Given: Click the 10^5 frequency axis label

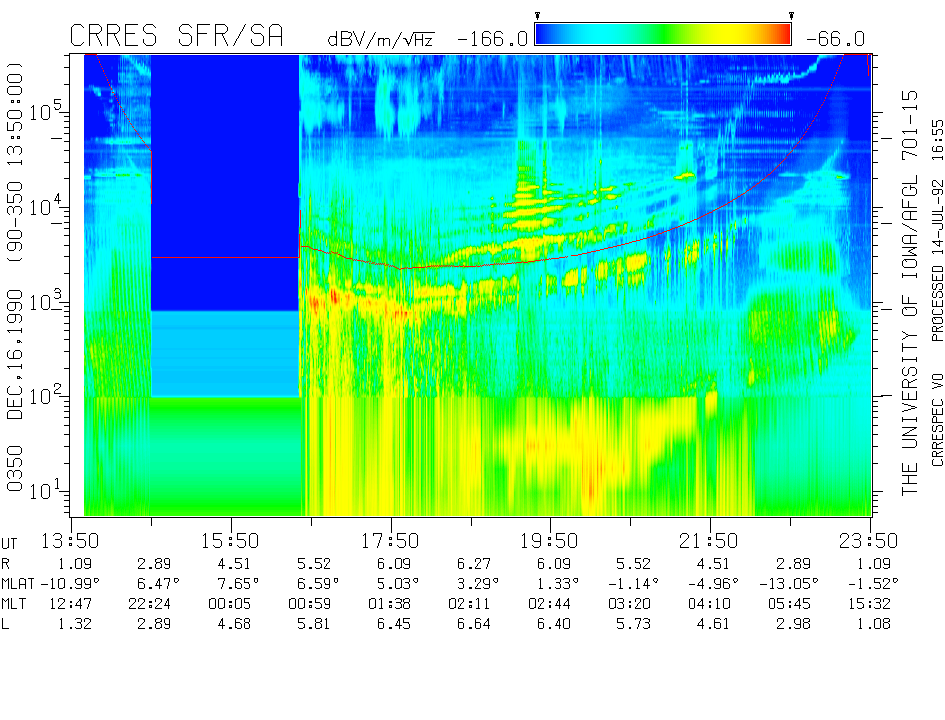Looking at the screenshot, I should pos(46,109).
